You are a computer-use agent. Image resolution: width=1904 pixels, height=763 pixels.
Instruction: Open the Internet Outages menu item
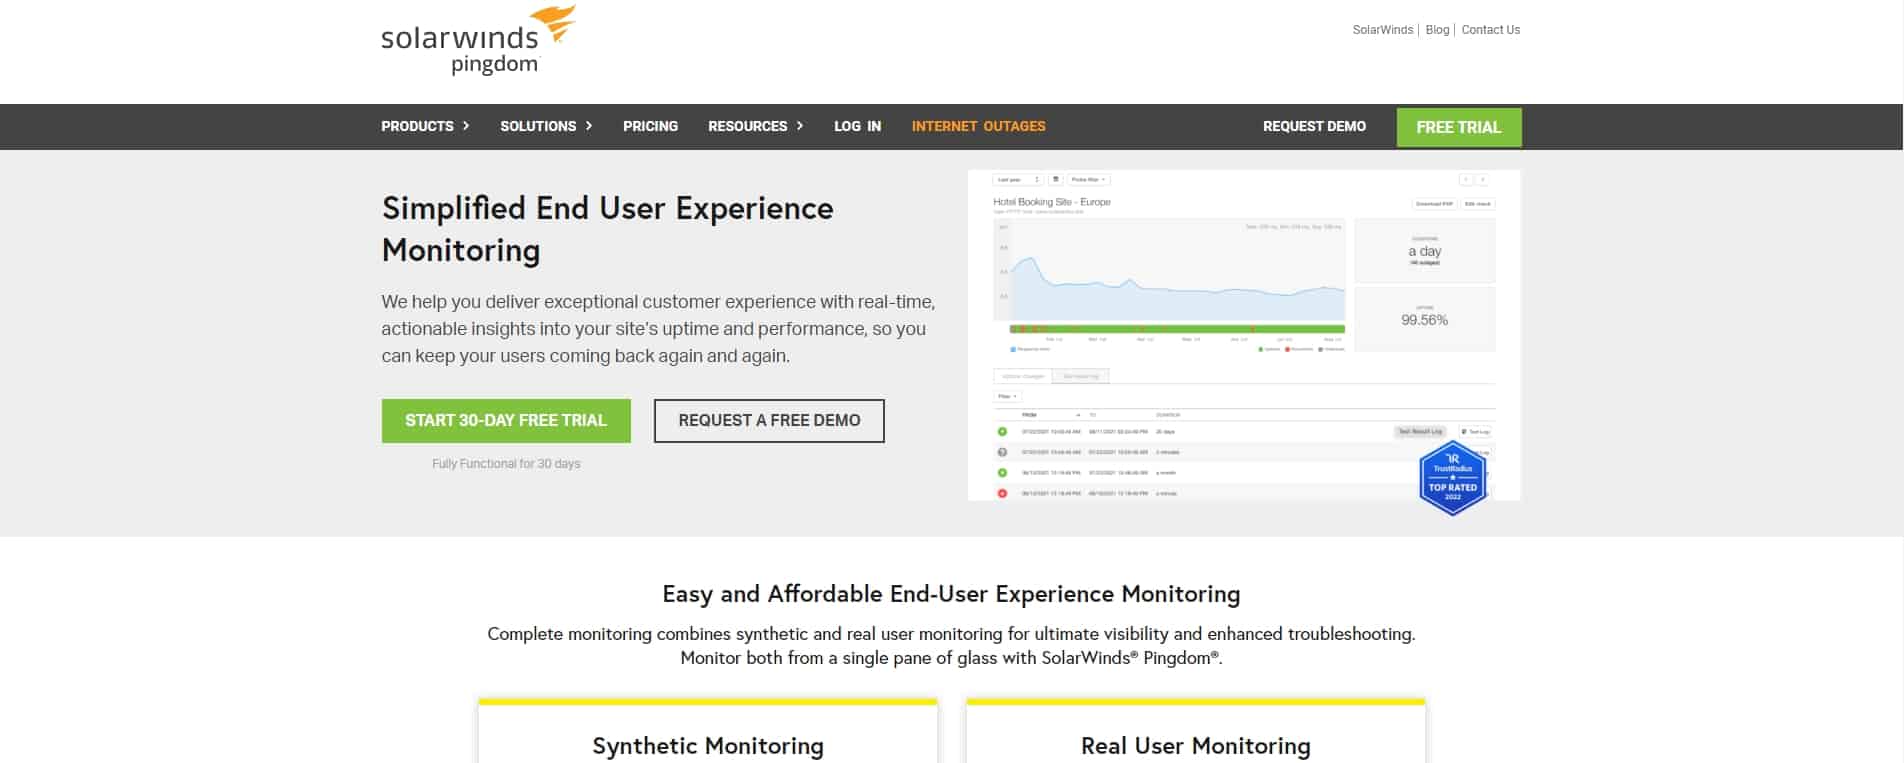[x=978, y=126]
